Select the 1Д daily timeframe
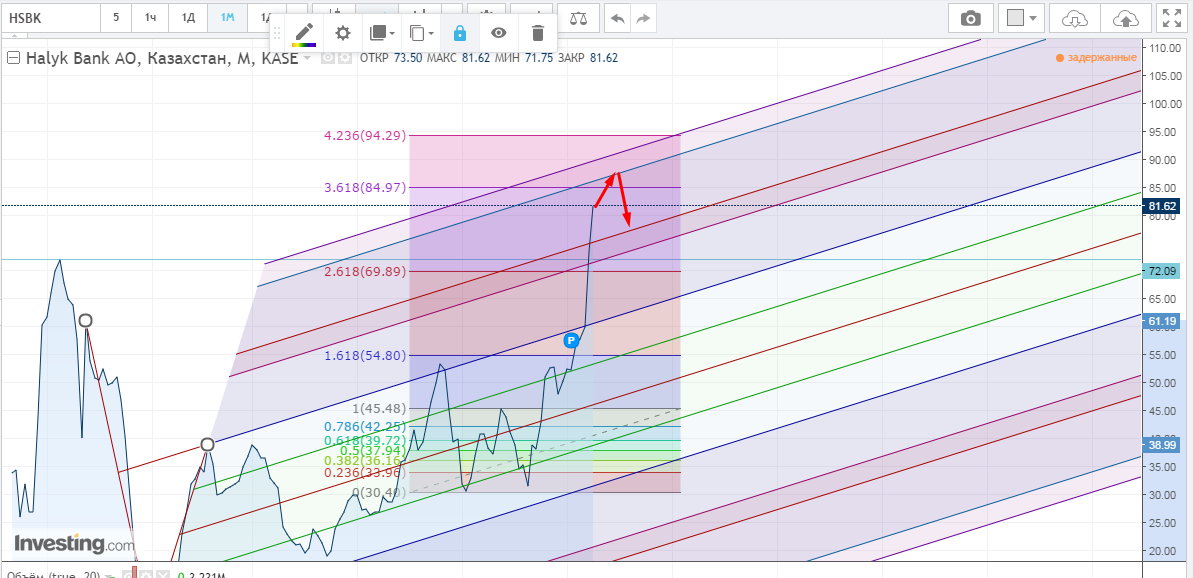1193x578 pixels. tap(188, 17)
